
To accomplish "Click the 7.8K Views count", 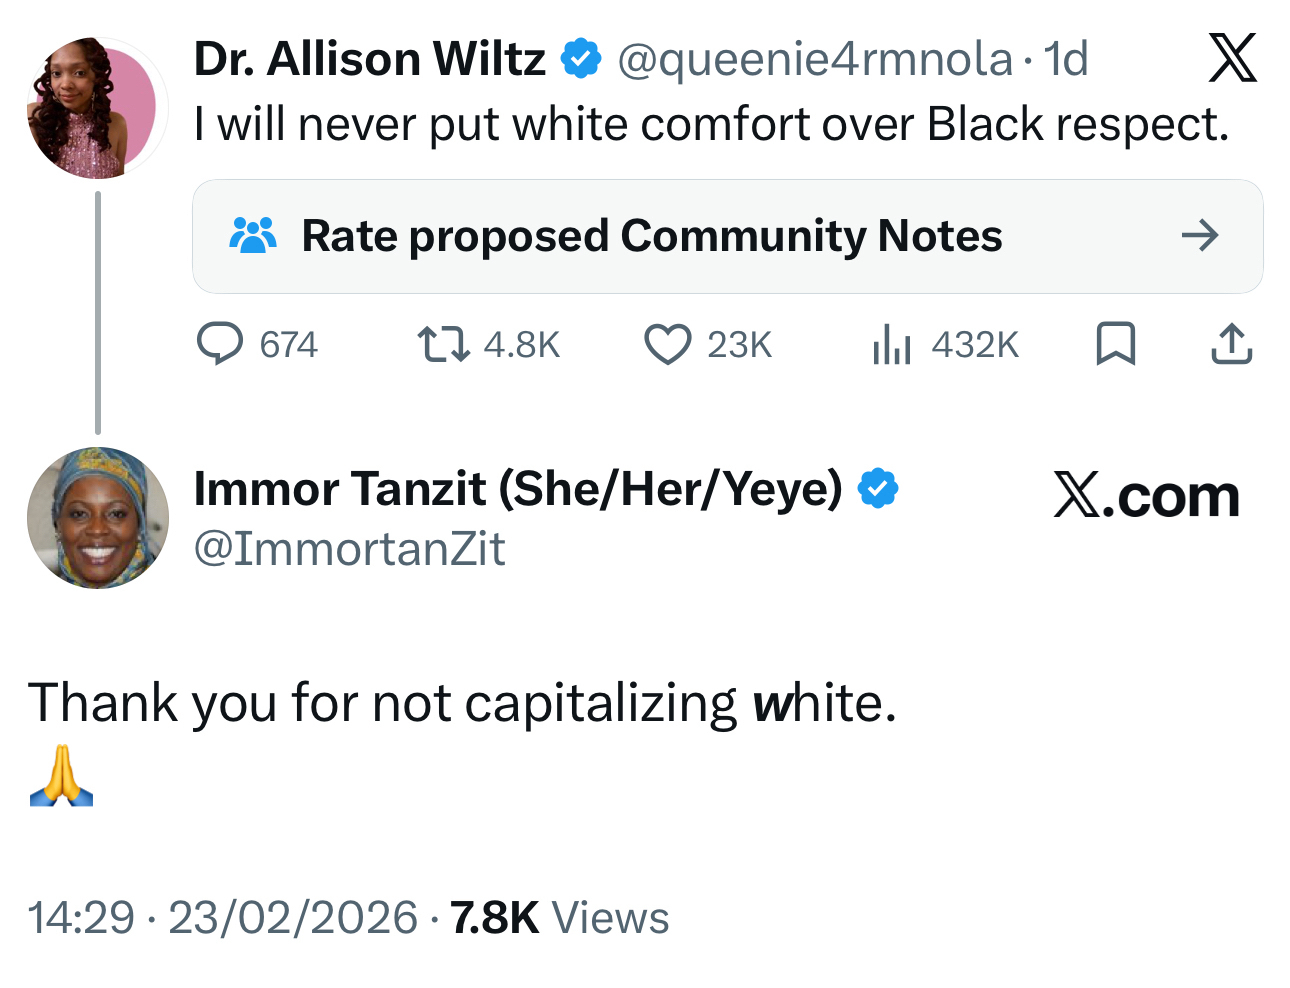I will [559, 918].
